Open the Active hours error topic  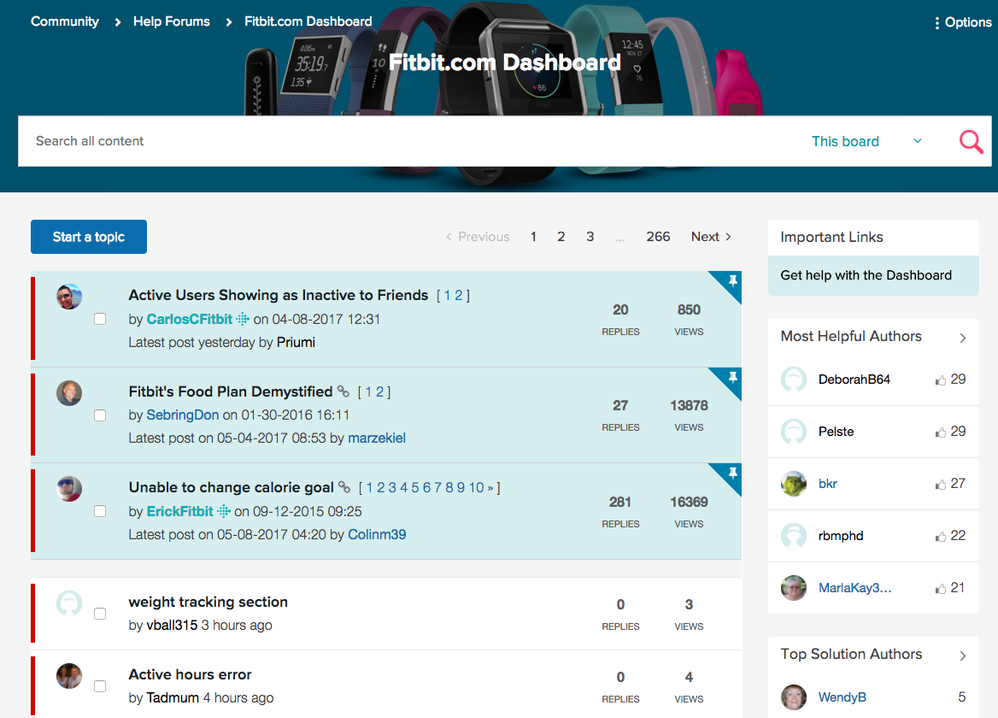(x=190, y=675)
